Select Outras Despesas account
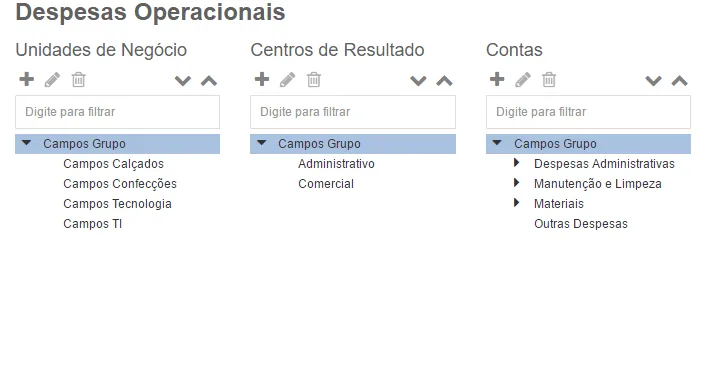The width and height of the screenshot is (709, 372). [x=581, y=224]
